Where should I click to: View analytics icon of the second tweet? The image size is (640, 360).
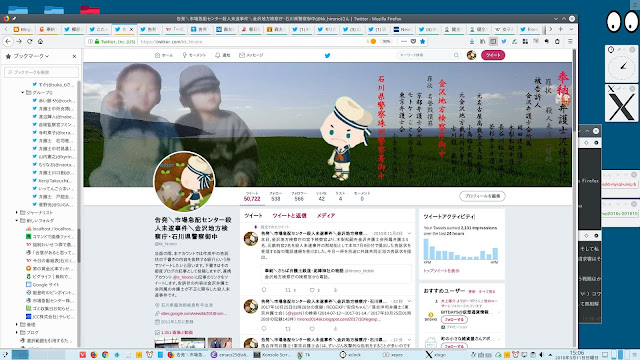point(336,329)
